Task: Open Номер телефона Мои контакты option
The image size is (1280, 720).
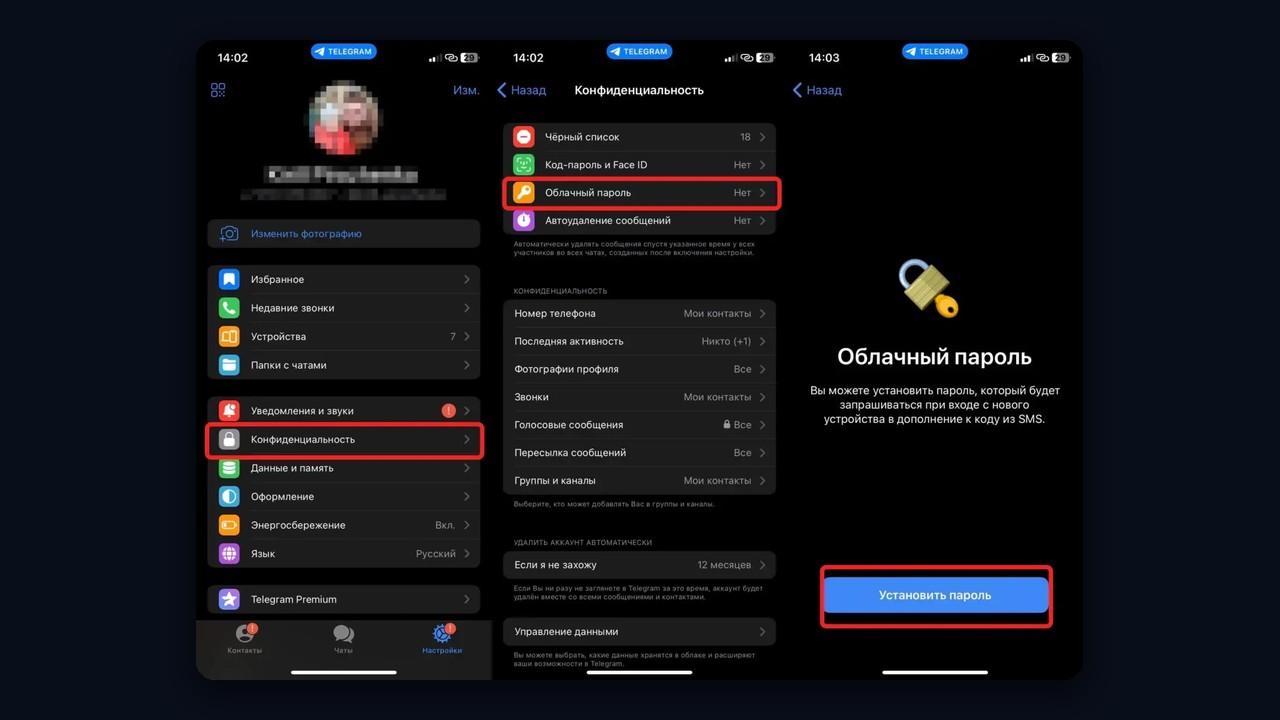Action: pos(640,314)
